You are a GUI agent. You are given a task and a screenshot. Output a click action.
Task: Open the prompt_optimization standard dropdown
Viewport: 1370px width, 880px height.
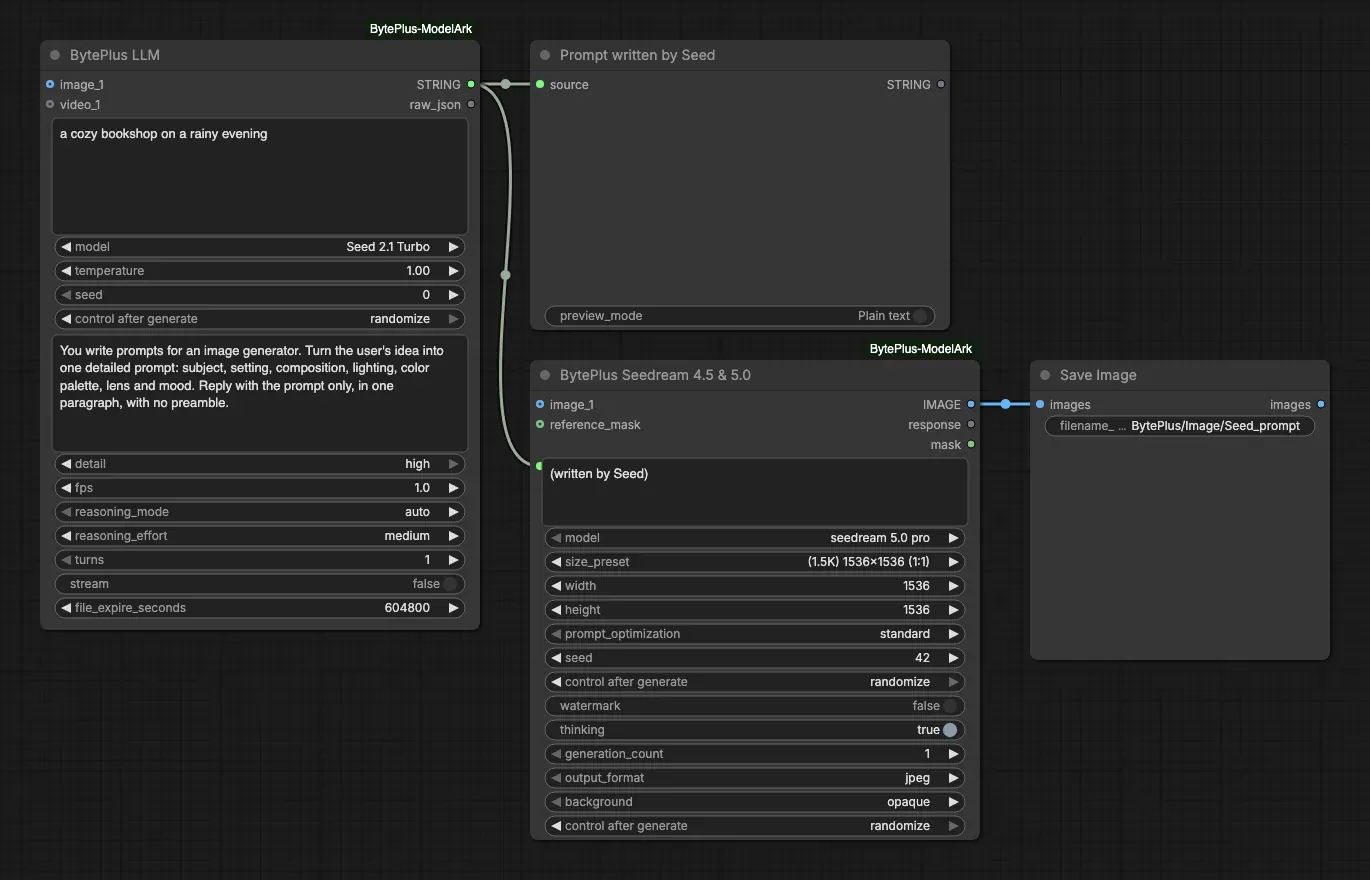pos(755,634)
